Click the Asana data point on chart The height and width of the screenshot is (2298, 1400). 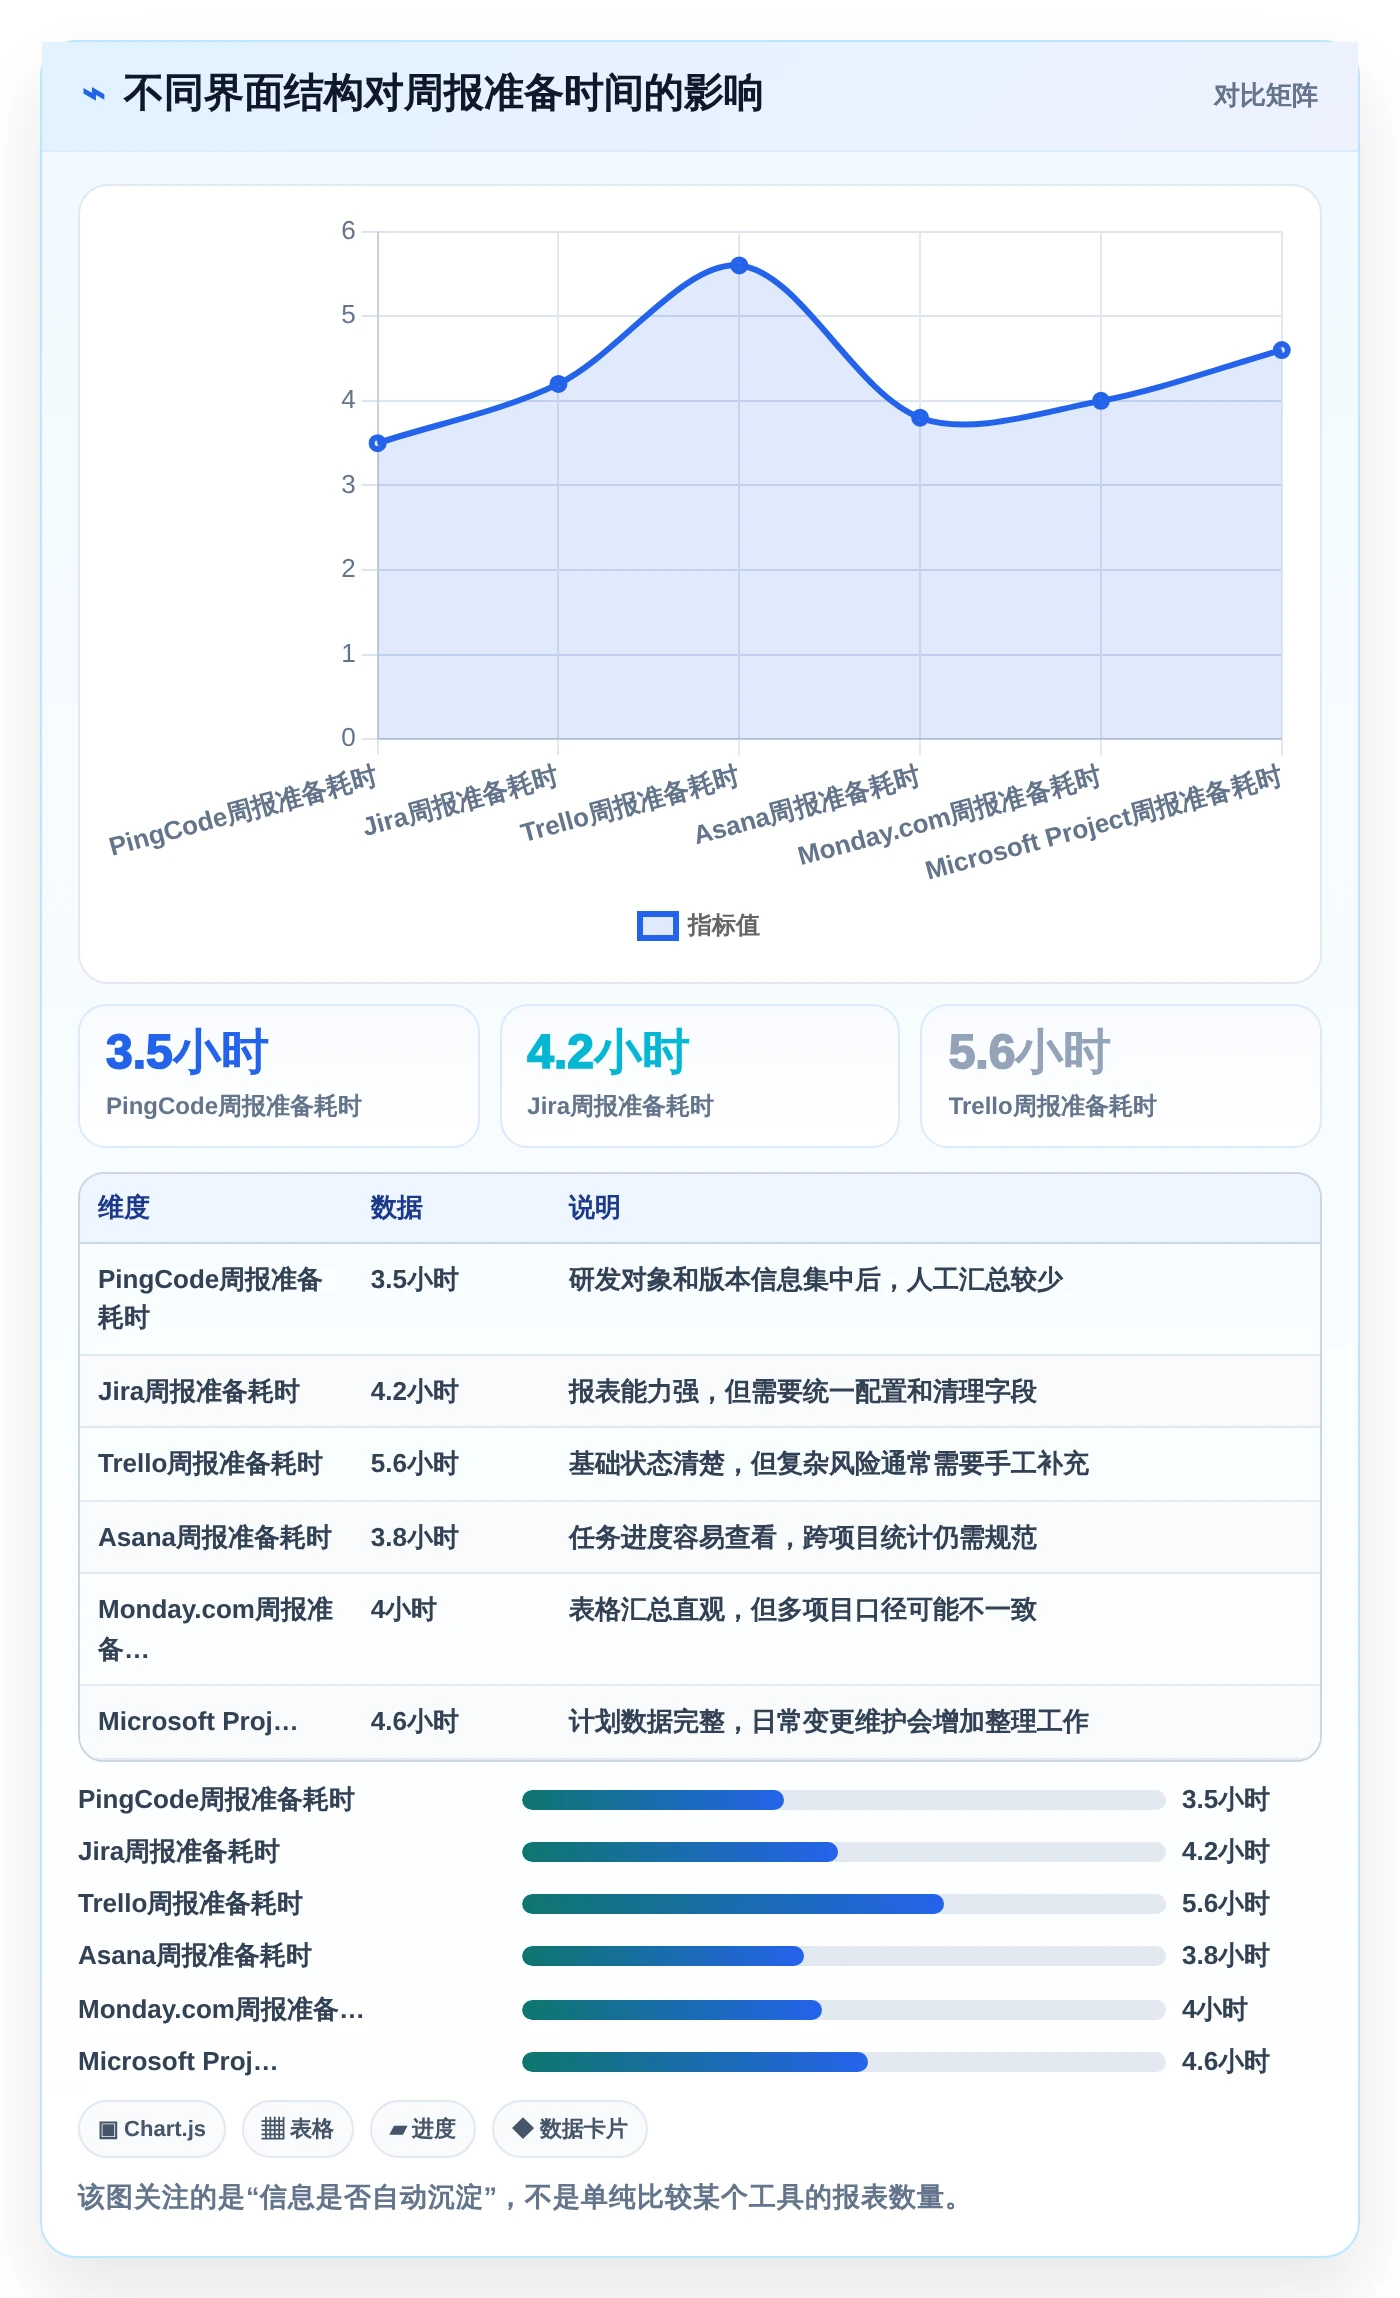coord(920,418)
